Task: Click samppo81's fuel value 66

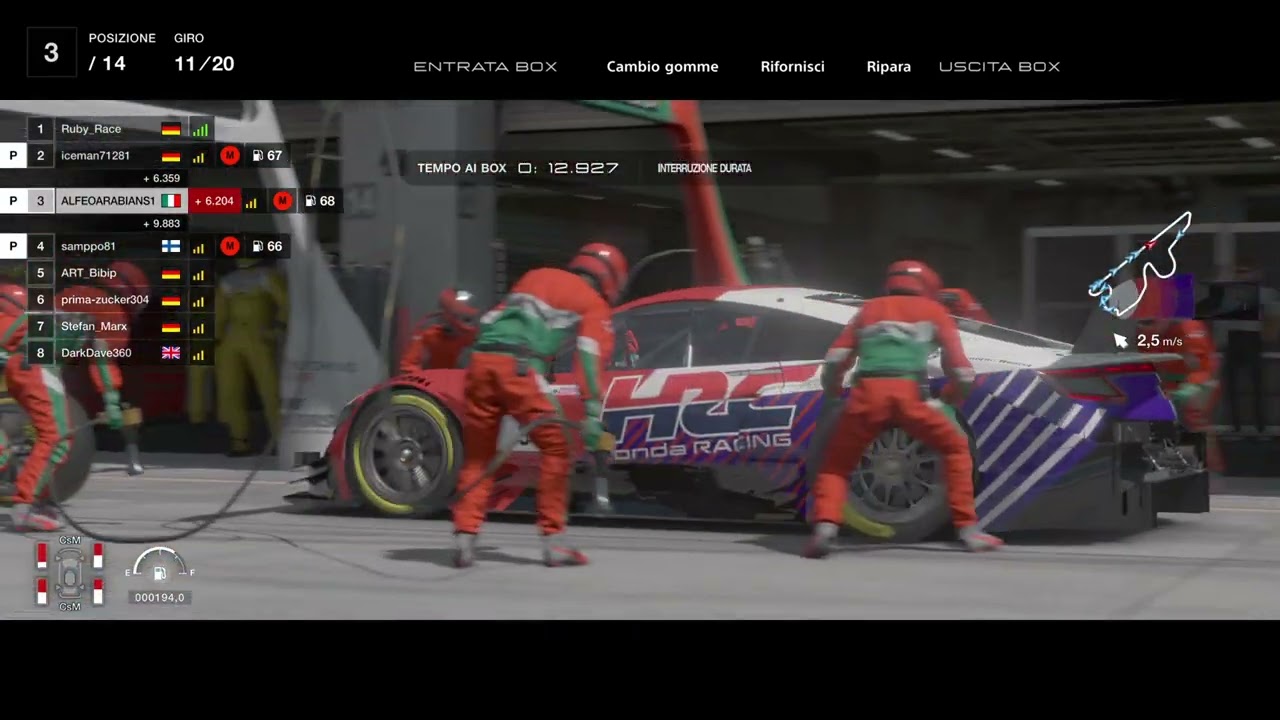Action: click(274, 246)
